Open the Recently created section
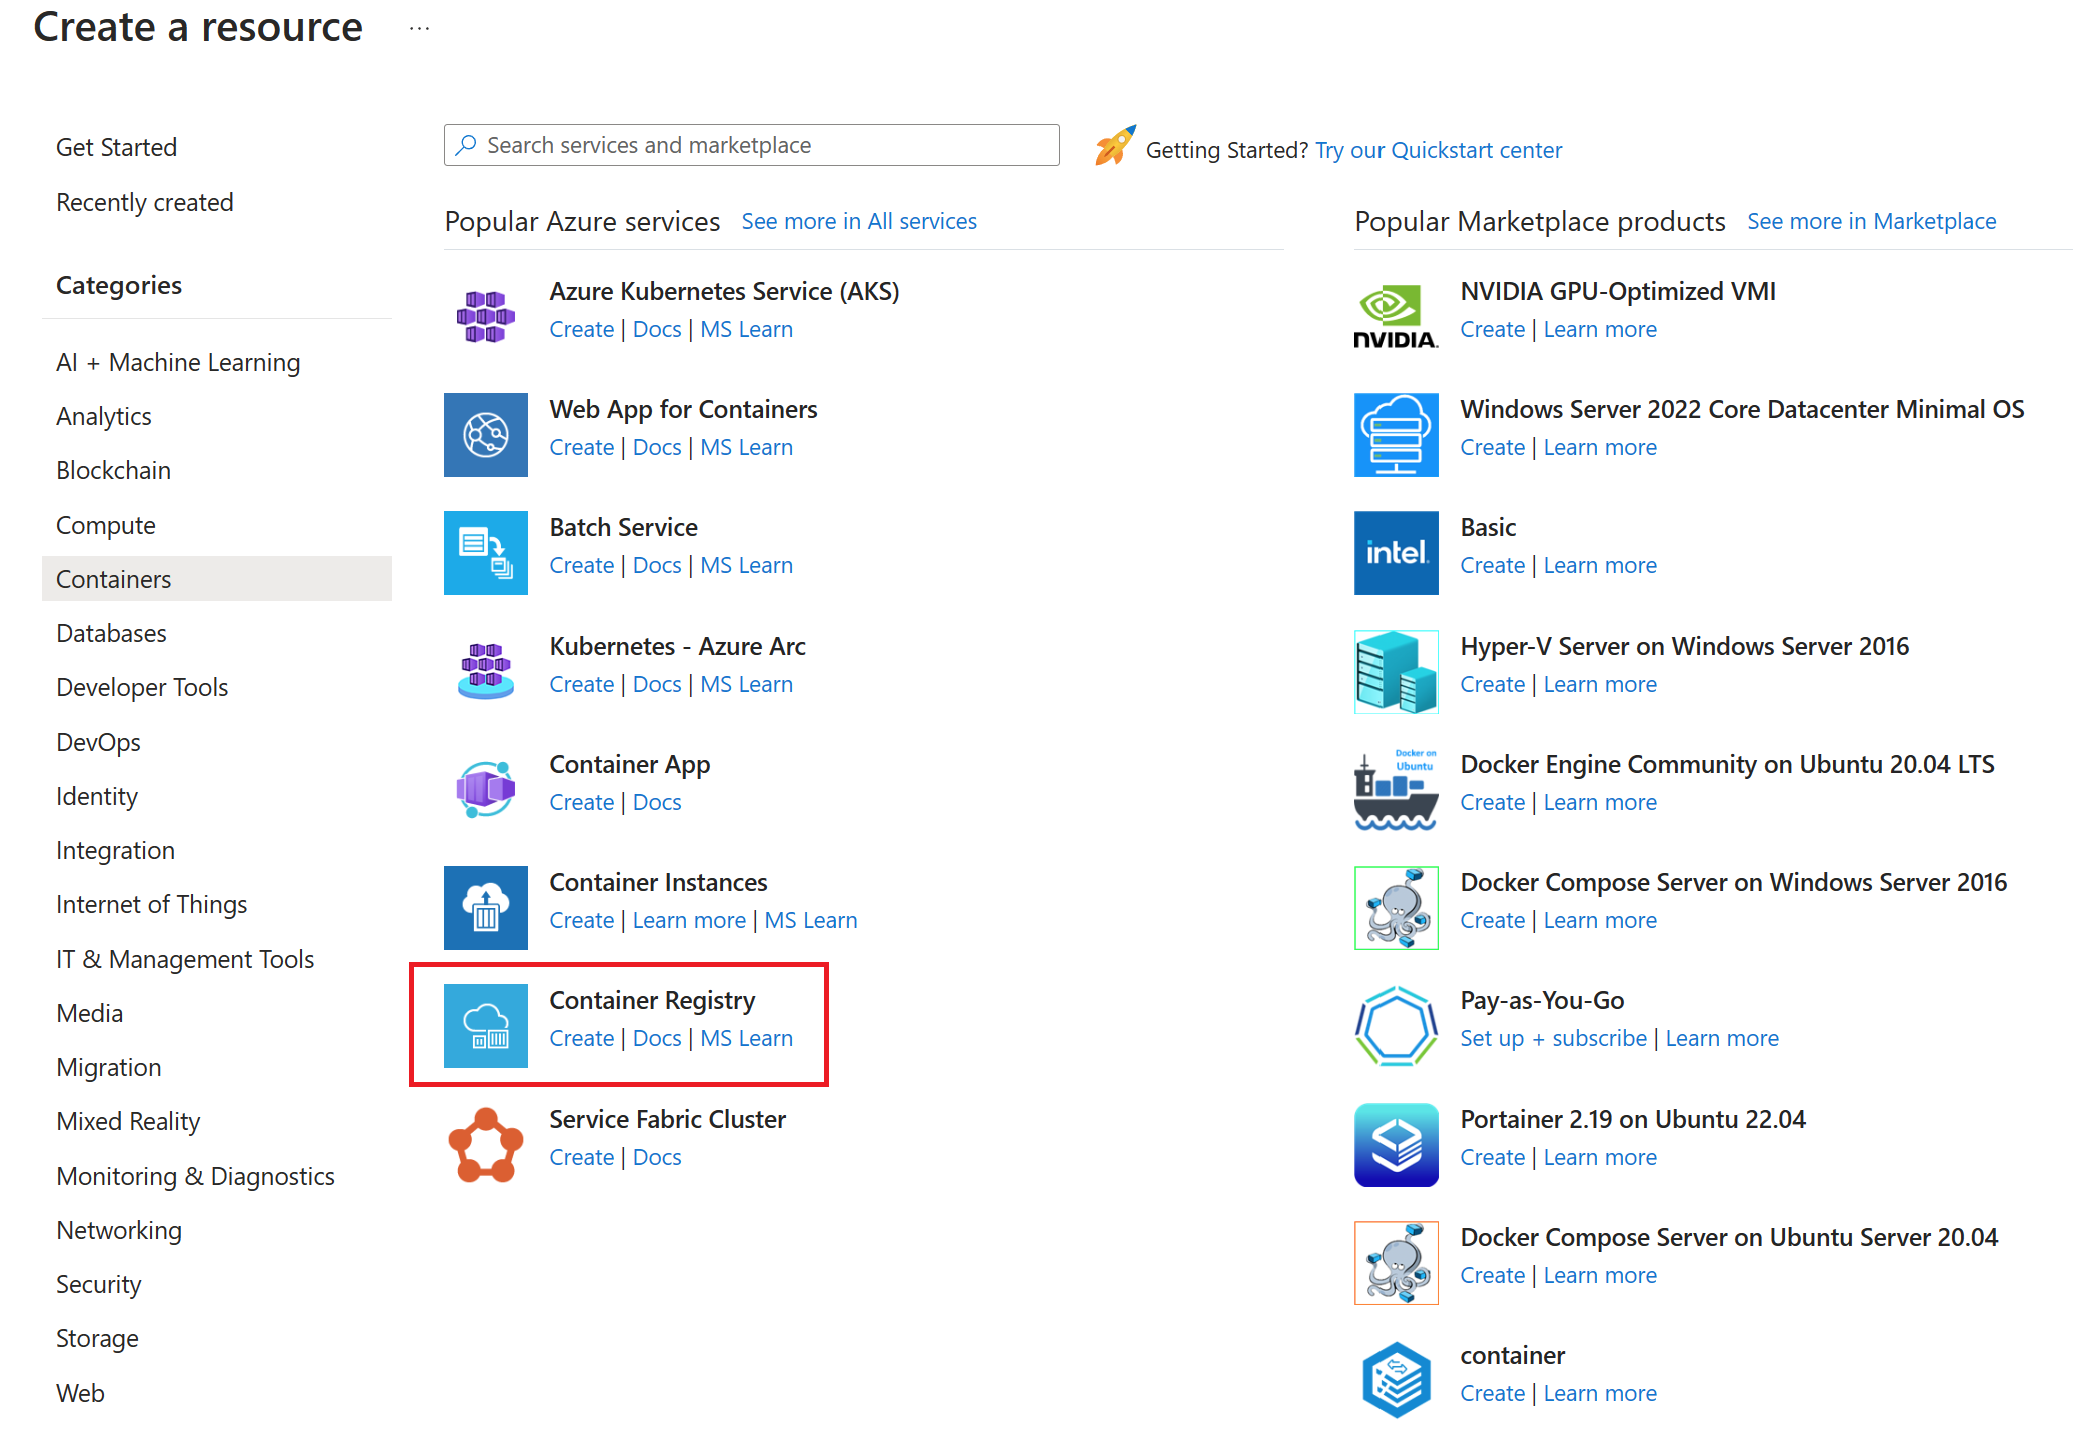Screen dimensions: 2073x1438 144,201
